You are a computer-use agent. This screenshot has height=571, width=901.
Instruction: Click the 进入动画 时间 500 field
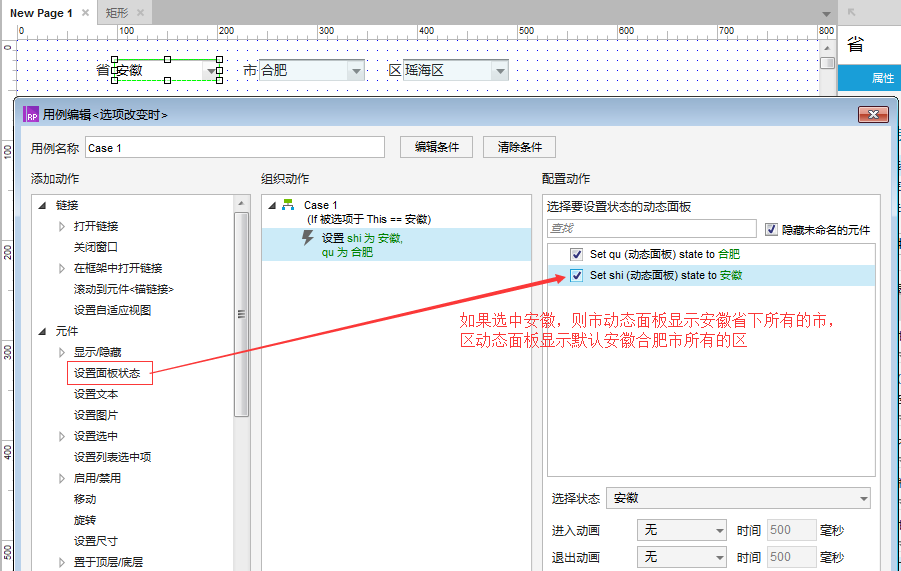click(791, 530)
